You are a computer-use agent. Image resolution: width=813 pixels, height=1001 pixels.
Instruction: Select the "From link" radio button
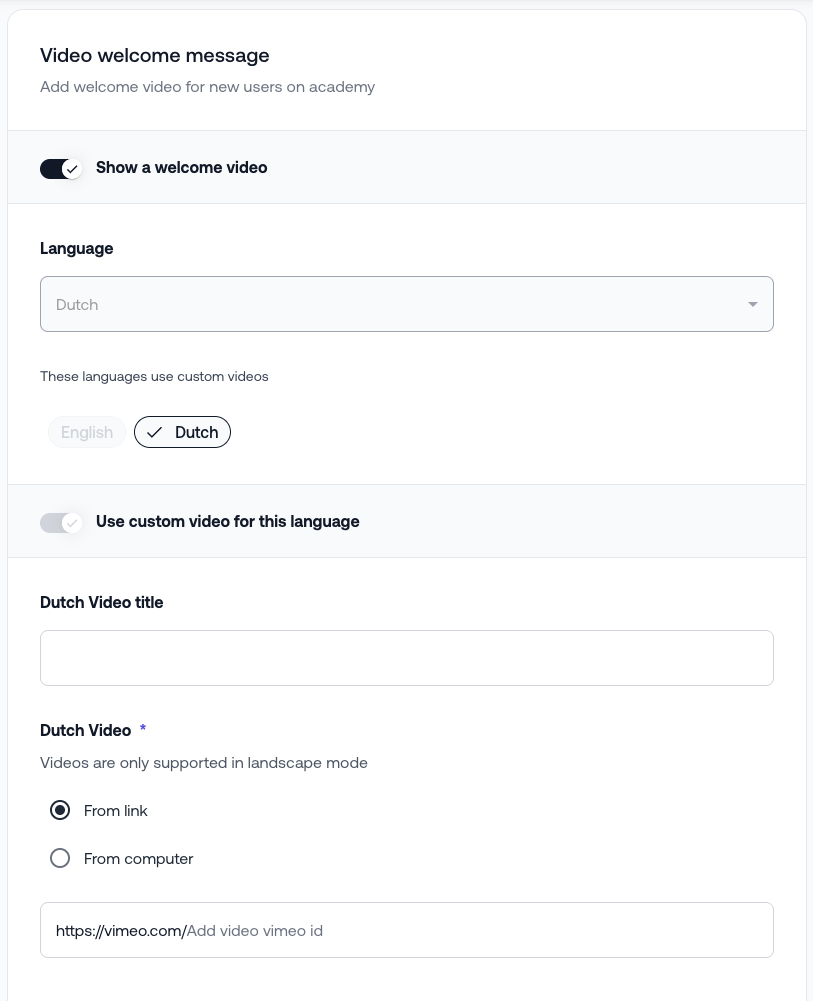pos(60,810)
